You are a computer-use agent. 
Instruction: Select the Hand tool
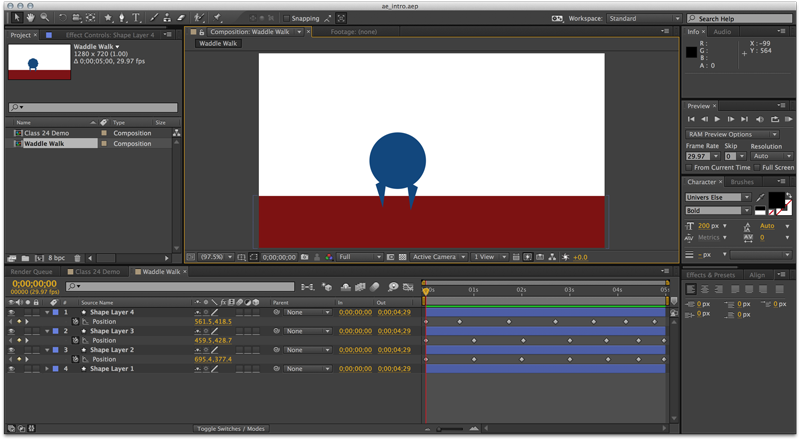(31, 18)
